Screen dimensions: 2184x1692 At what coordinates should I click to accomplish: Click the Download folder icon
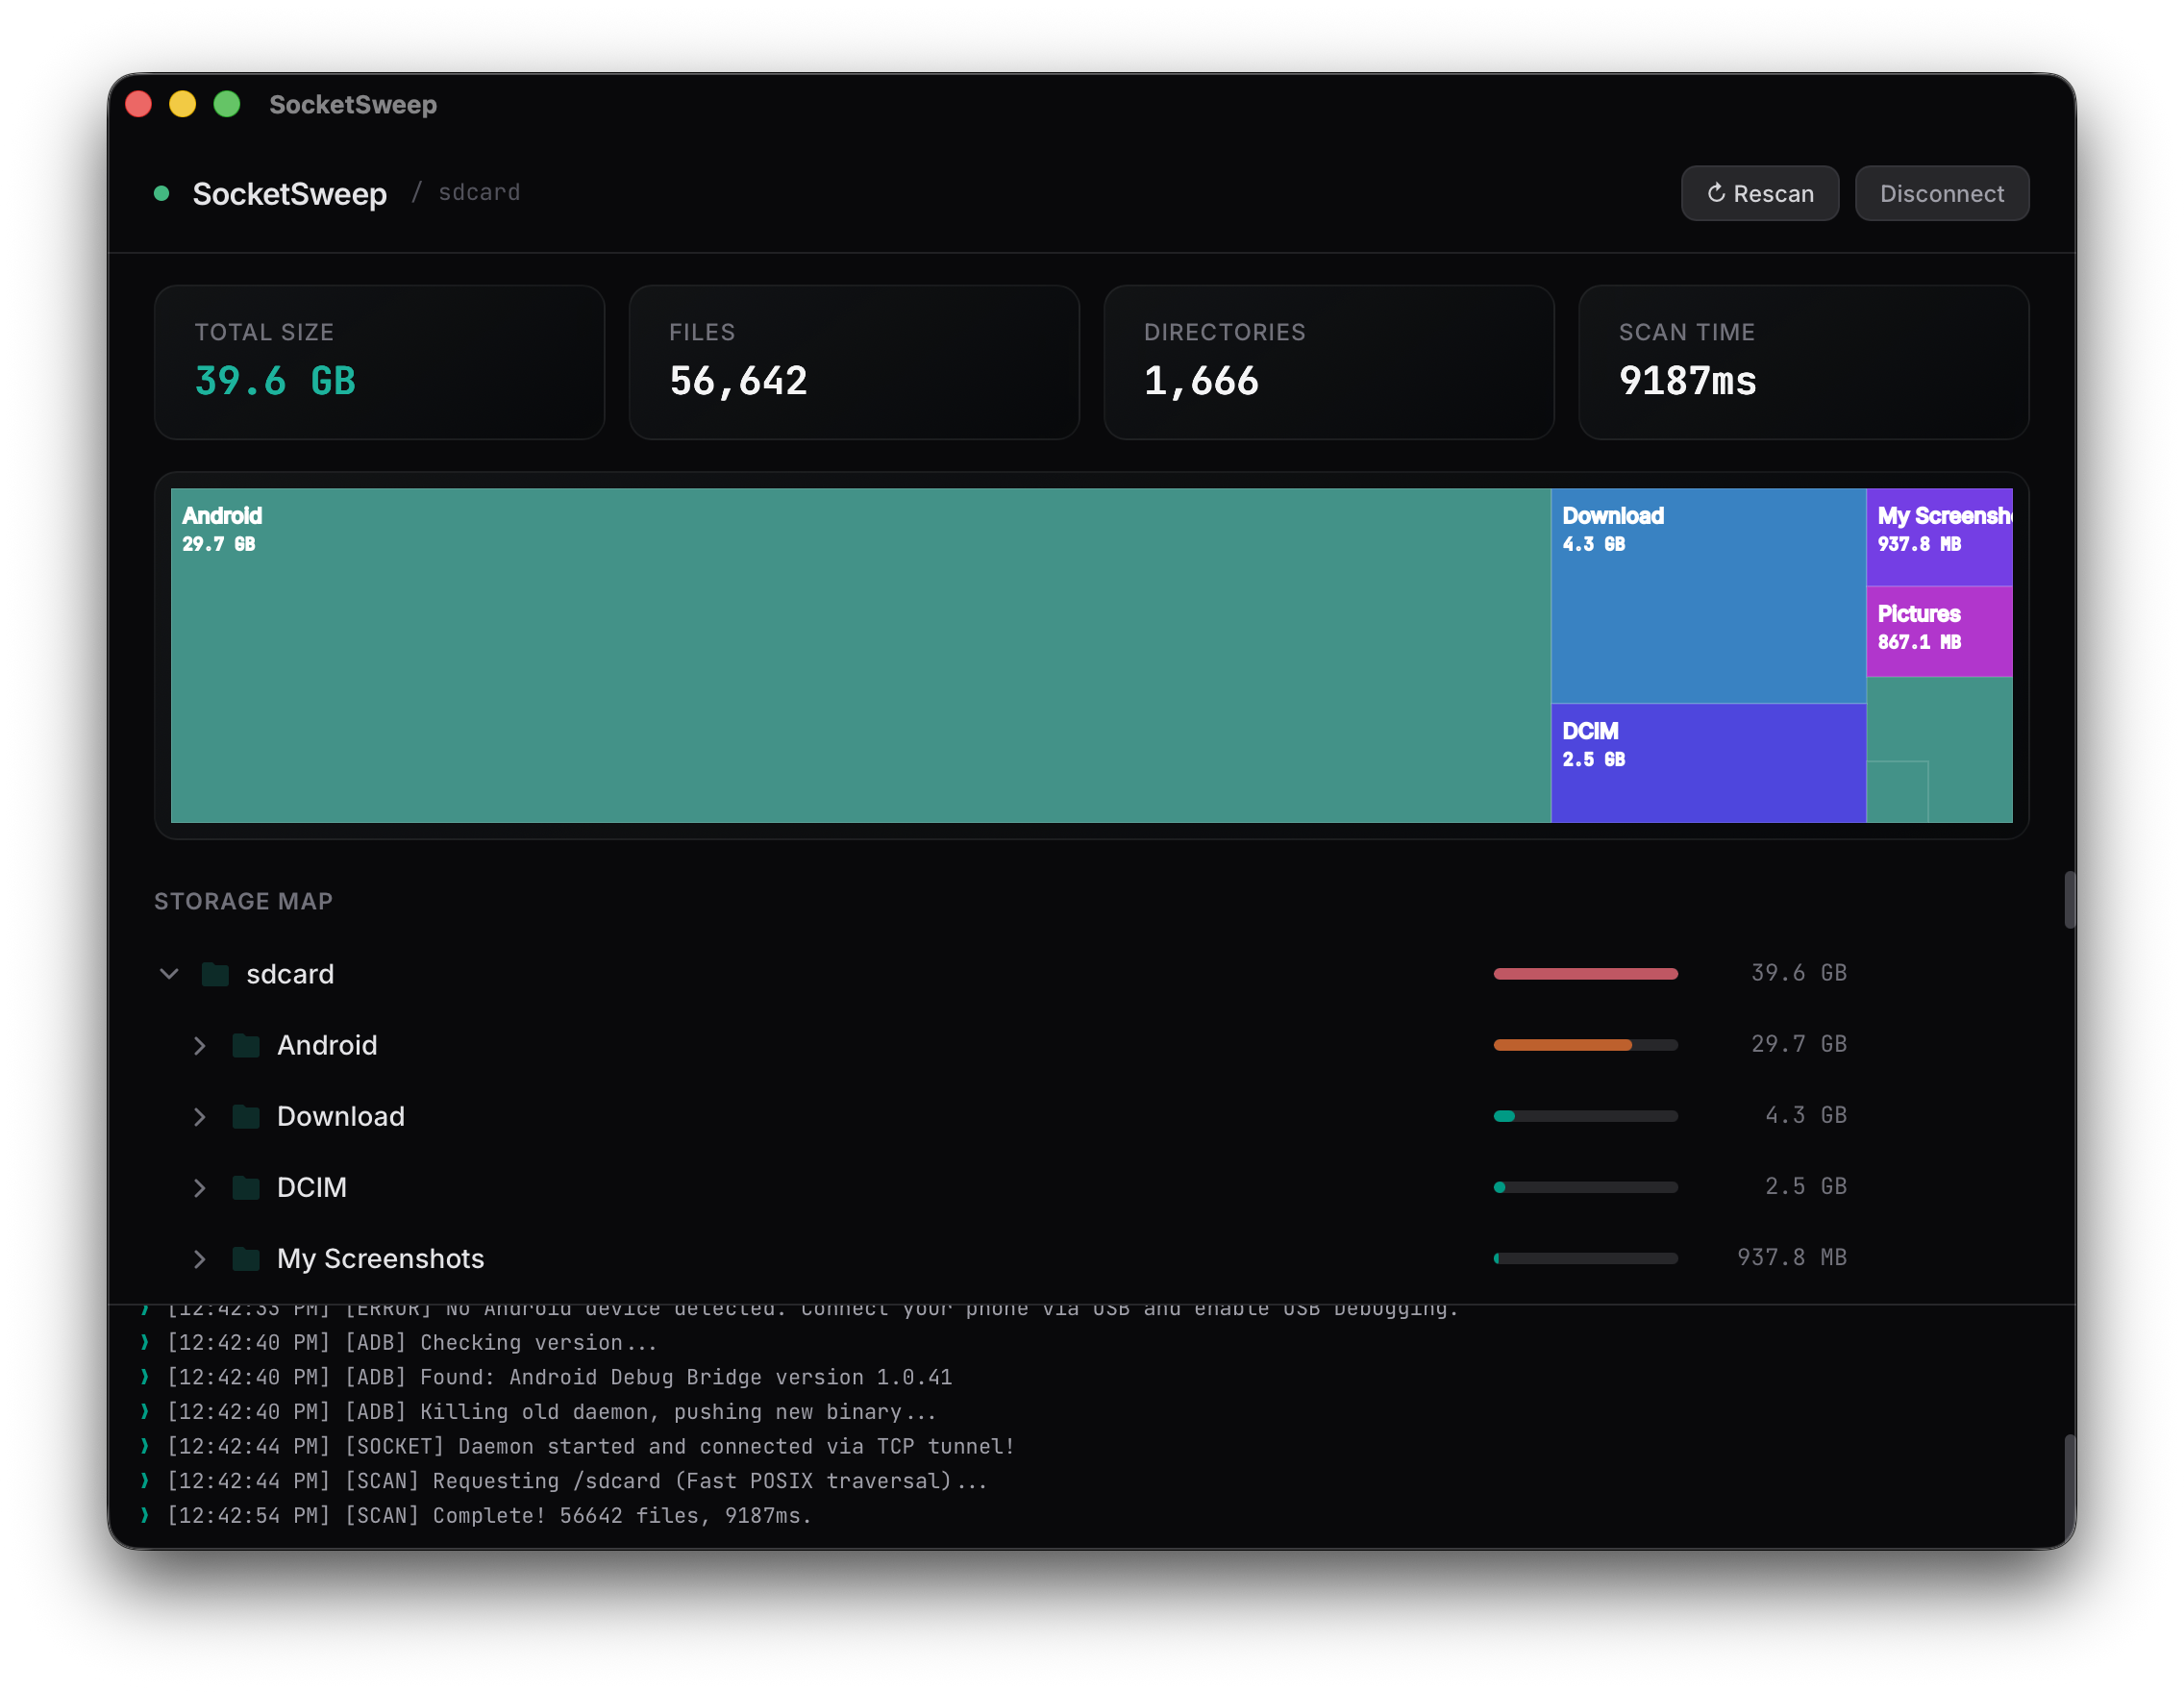point(245,1116)
